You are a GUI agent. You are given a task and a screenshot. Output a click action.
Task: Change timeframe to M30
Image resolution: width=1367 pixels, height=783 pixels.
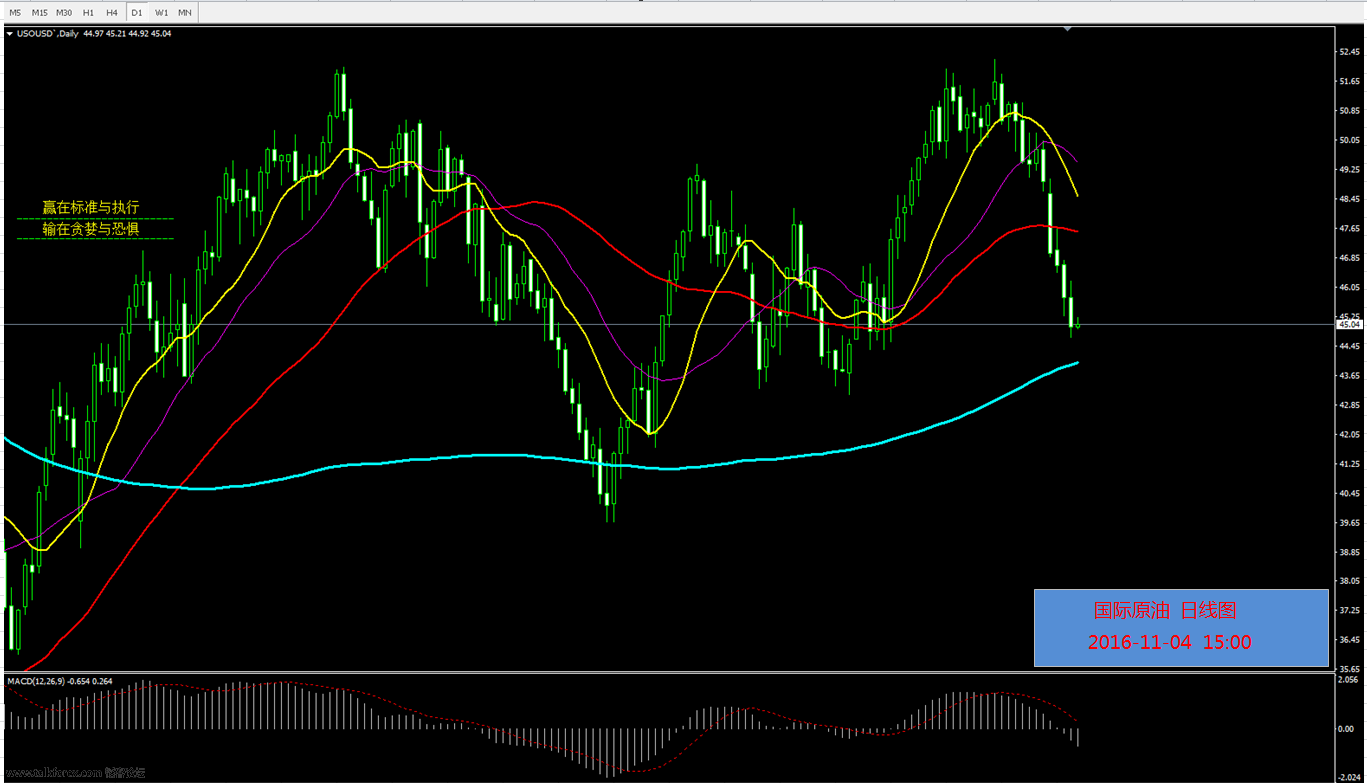click(64, 12)
